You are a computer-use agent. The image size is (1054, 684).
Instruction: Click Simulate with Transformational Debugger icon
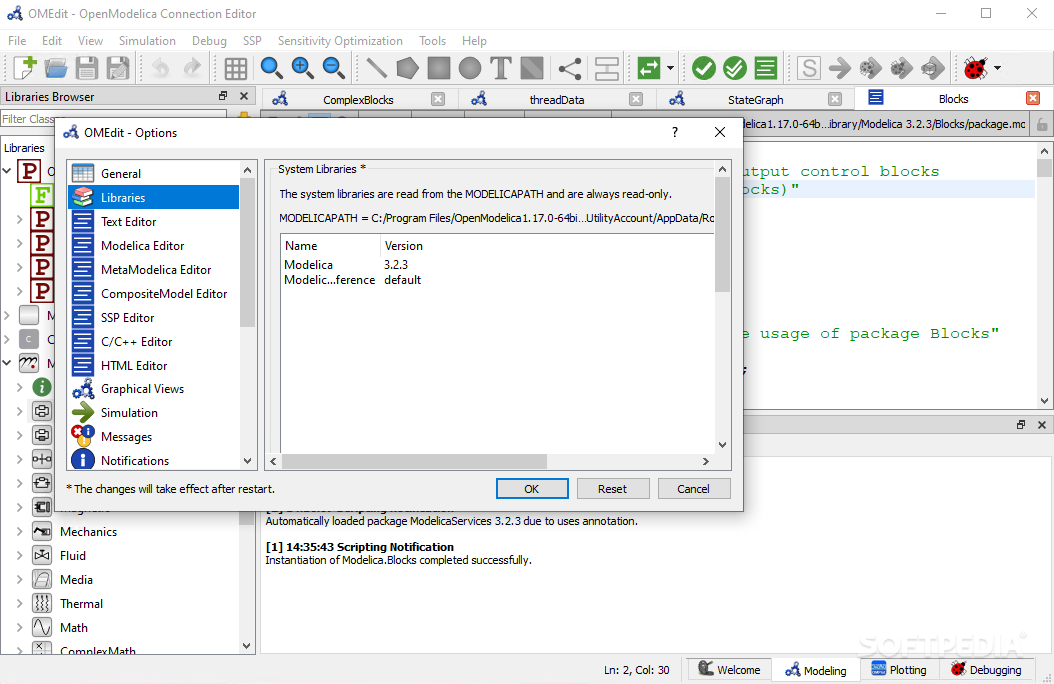pyautogui.click(x=870, y=68)
